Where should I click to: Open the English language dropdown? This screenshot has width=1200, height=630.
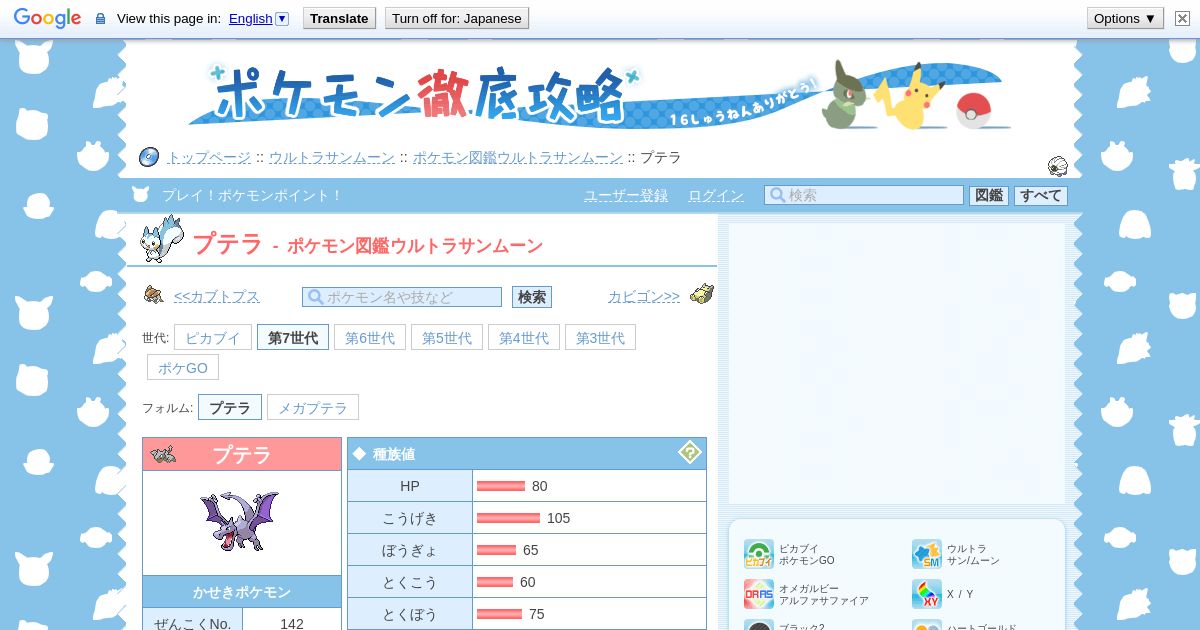click(258, 18)
